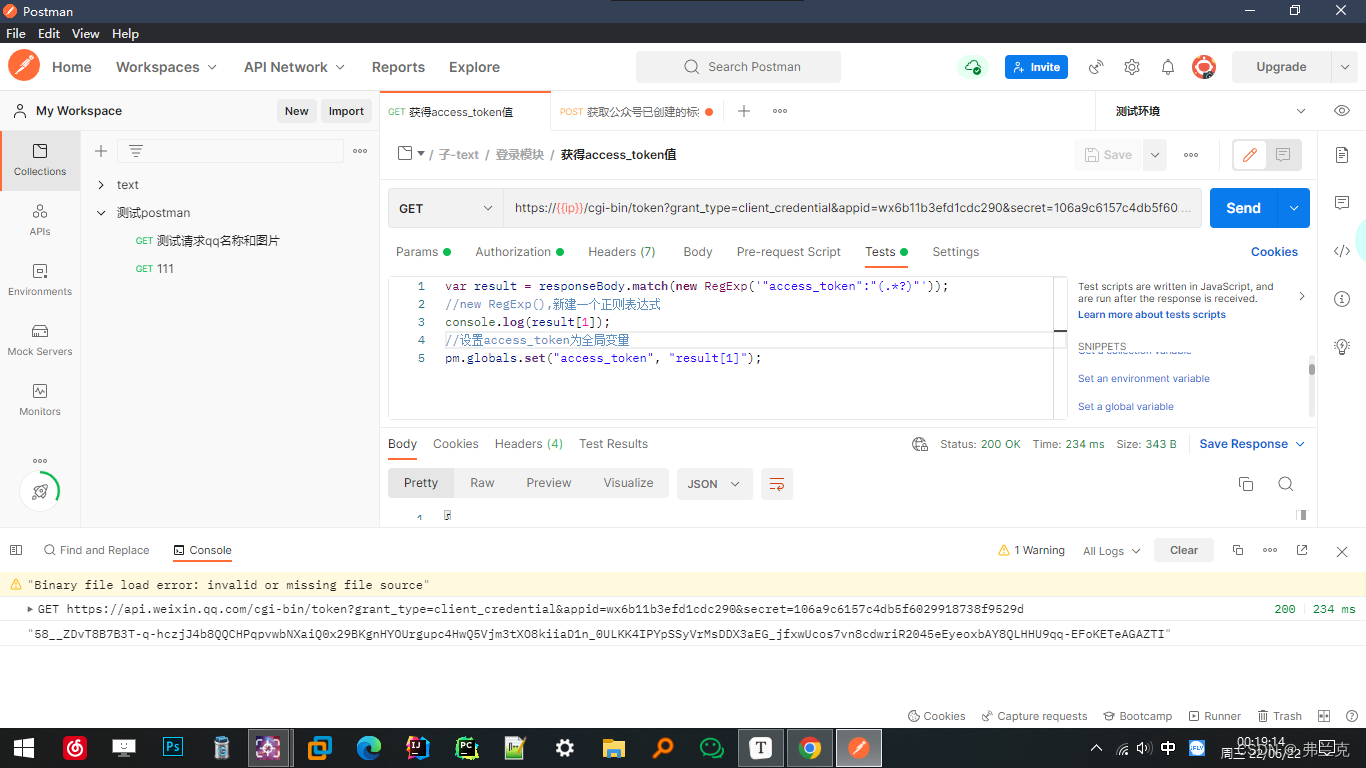
Task: Open the Environments sidebar section
Action: 40,280
